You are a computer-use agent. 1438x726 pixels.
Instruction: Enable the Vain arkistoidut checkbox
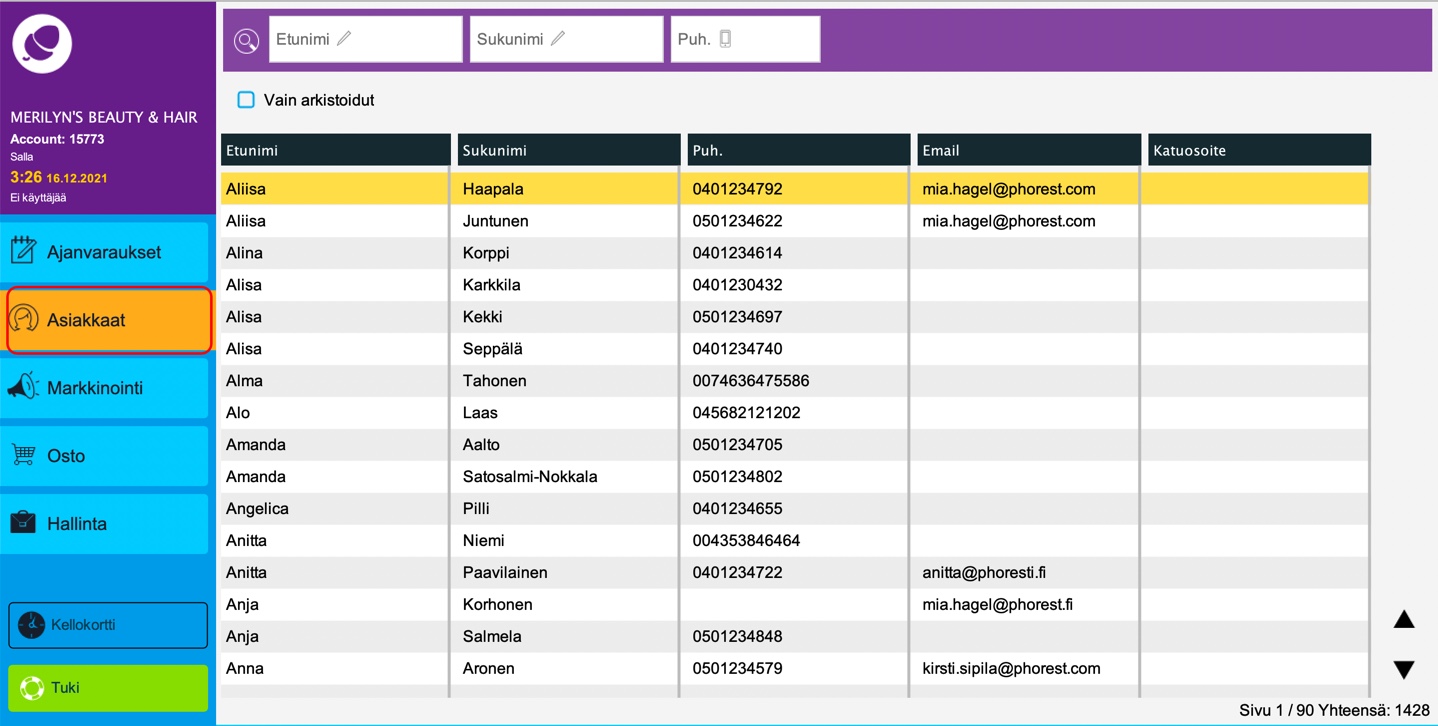[246, 100]
